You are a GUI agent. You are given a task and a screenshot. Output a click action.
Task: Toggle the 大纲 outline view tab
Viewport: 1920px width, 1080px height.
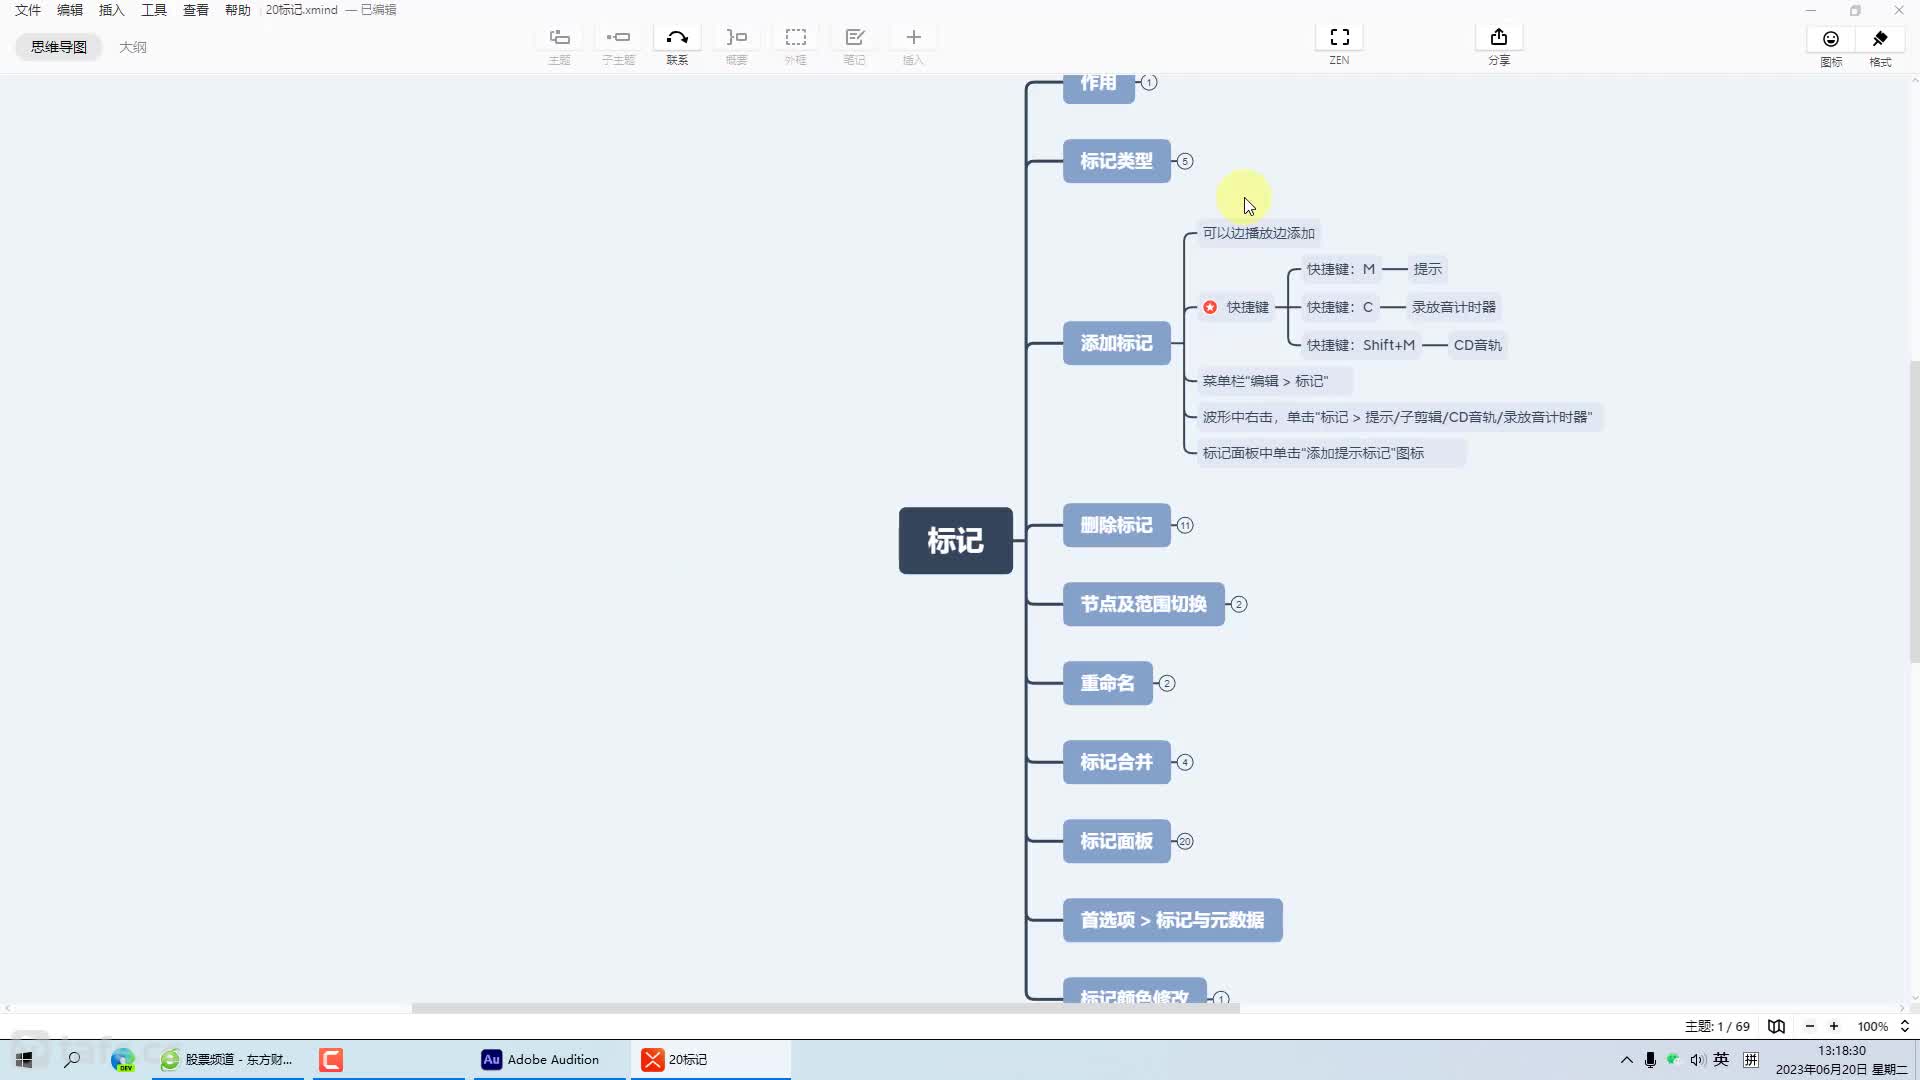(x=132, y=46)
